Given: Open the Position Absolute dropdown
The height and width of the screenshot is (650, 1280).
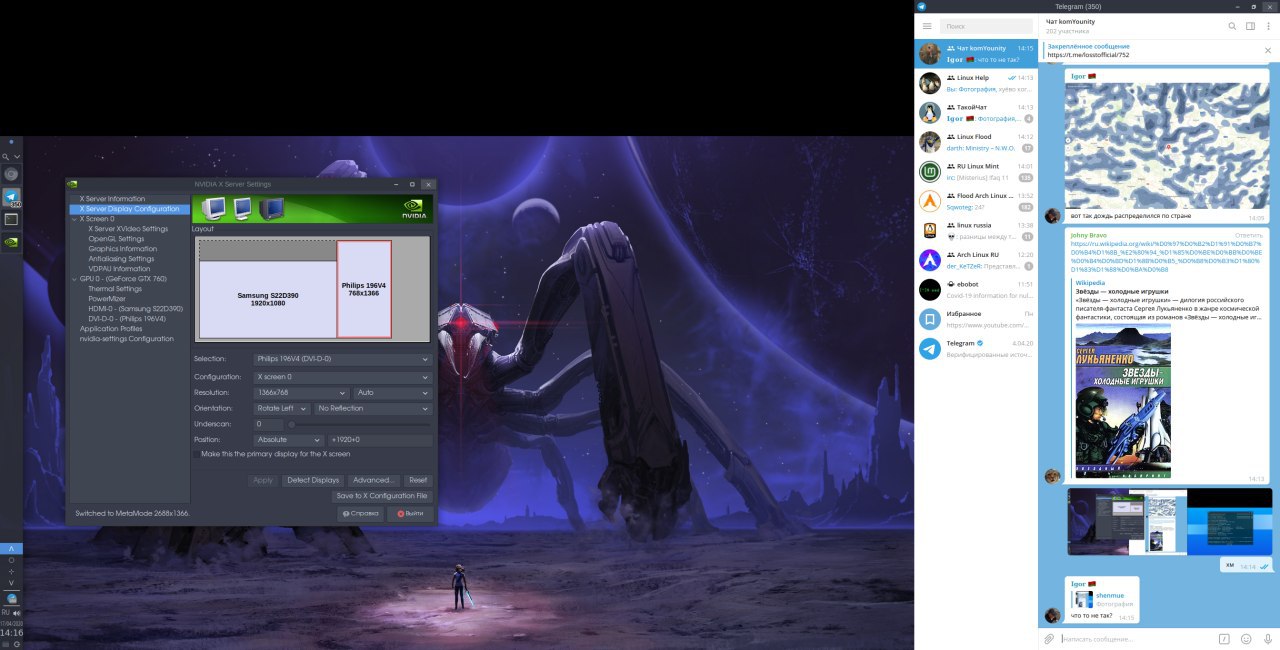Looking at the screenshot, I should pos(288,439).
